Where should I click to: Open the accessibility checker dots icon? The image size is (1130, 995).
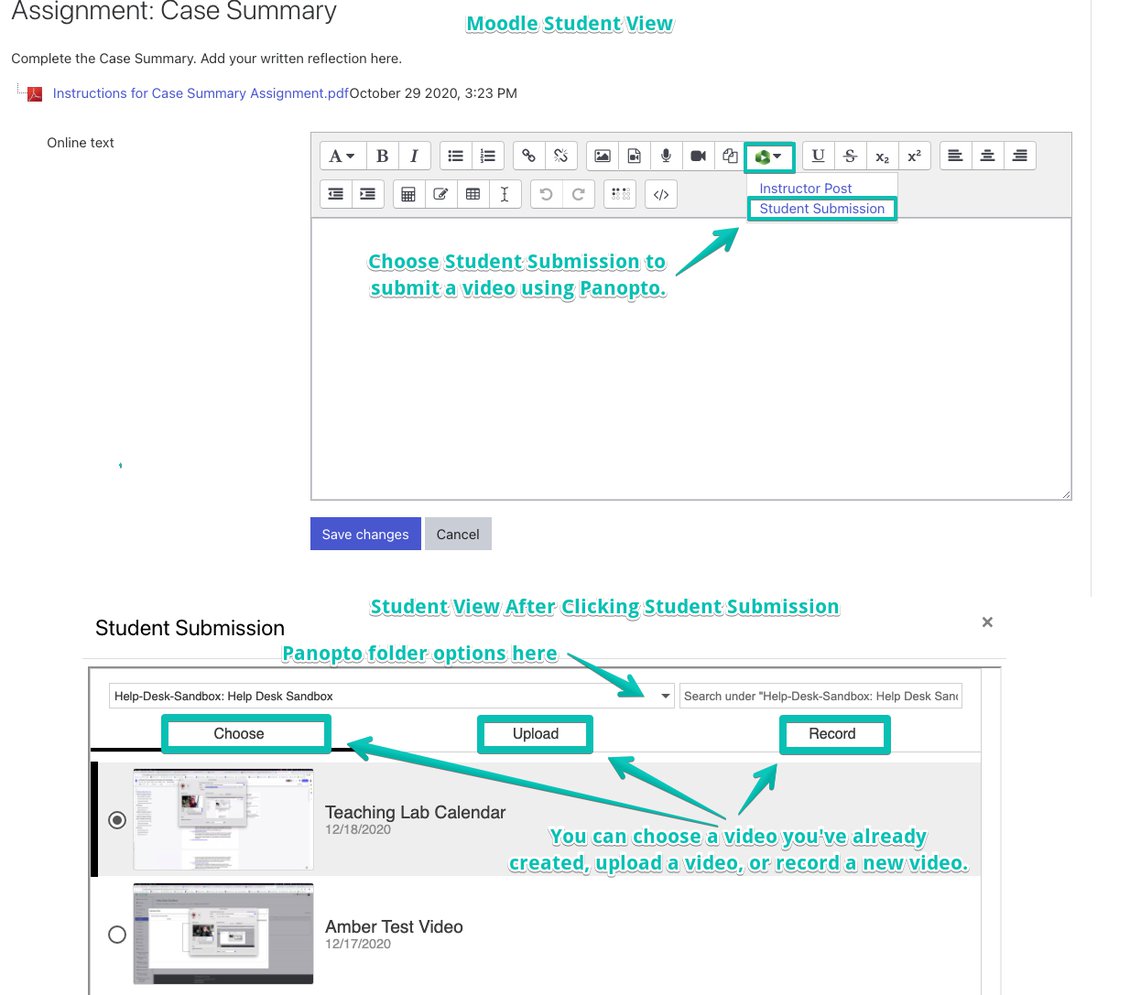620,194
